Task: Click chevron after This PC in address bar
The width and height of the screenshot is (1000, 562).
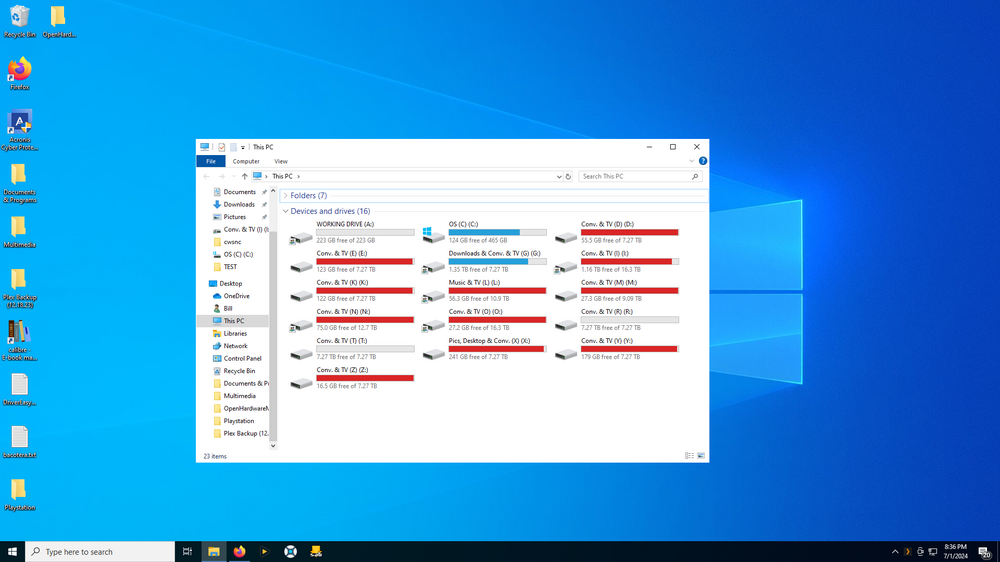Action: (298, 177)
